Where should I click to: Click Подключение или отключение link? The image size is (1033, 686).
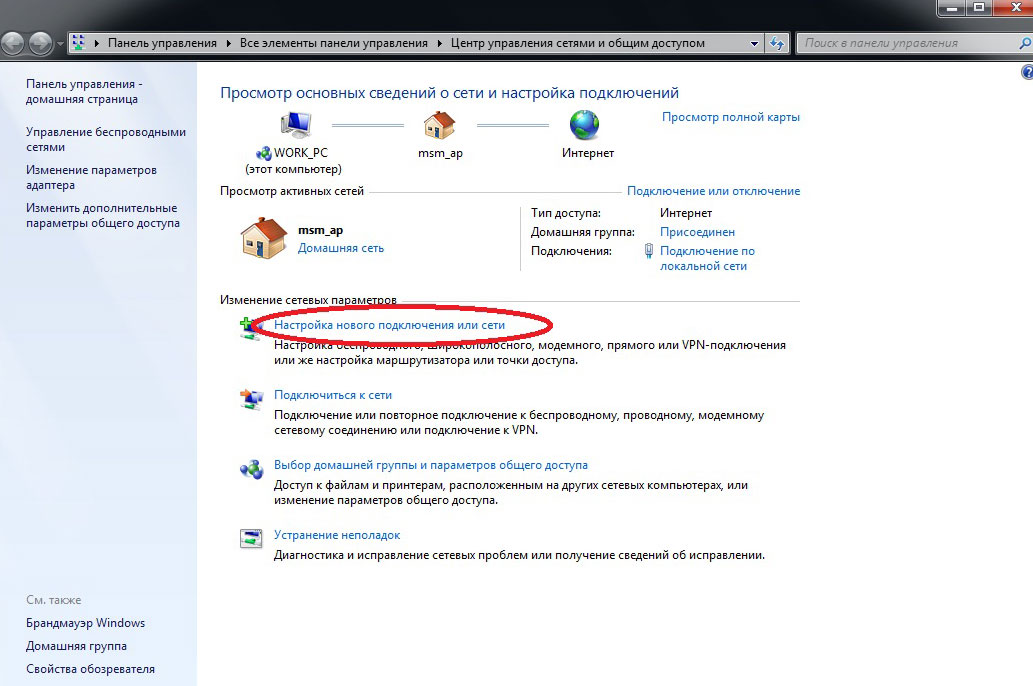coord(713,190)
